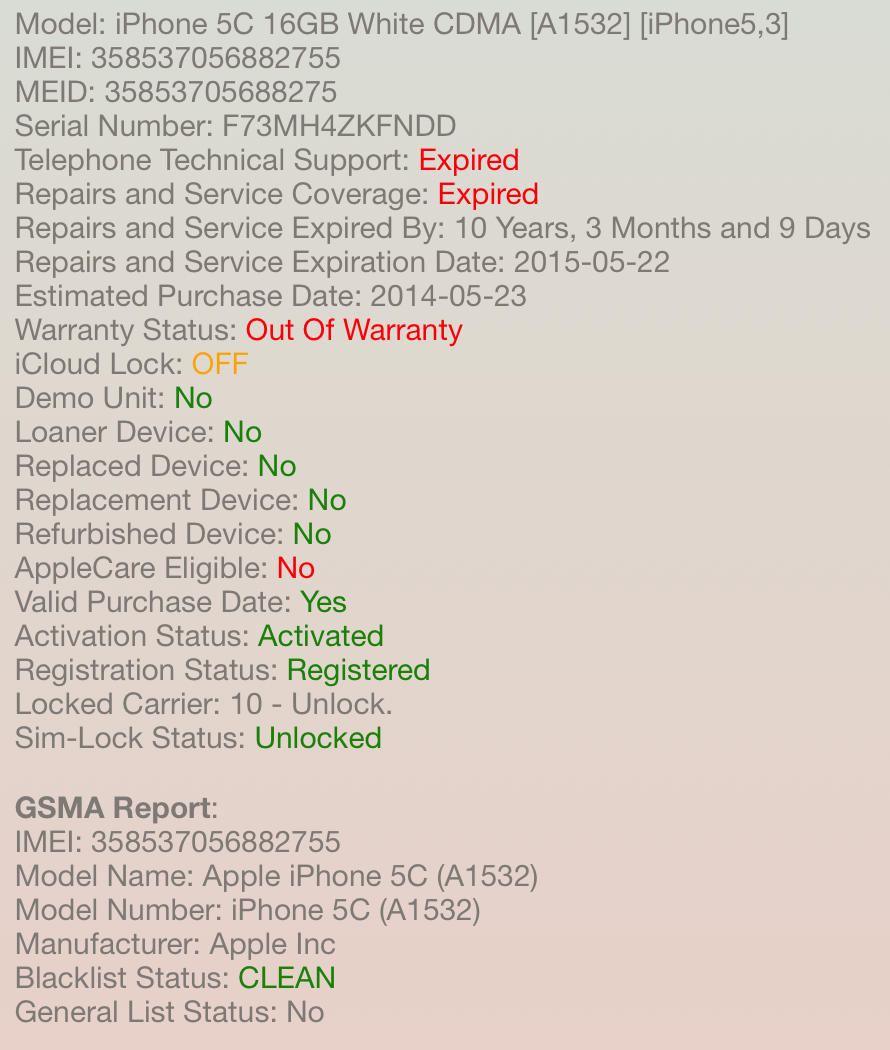Click the Expired Telephone Technical Support status
Viewport: 890px width, 1050px height.
coord(469,160)
